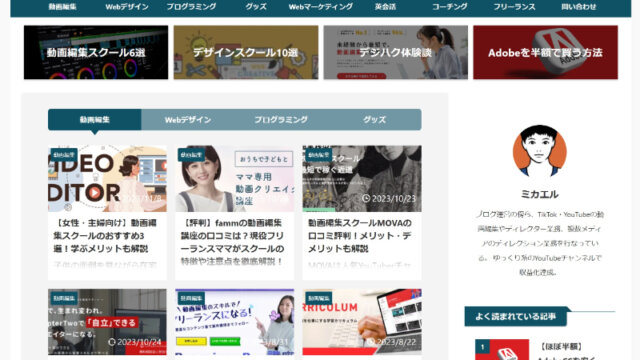640x360 pixels.
Task: Open the CURRICULUM thumbnail dated 2023/8/22
Action: coord(362,322)
